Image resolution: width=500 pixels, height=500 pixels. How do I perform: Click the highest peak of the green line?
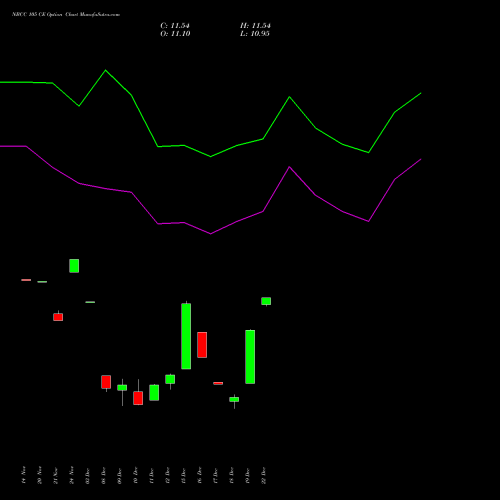(106, 70)
